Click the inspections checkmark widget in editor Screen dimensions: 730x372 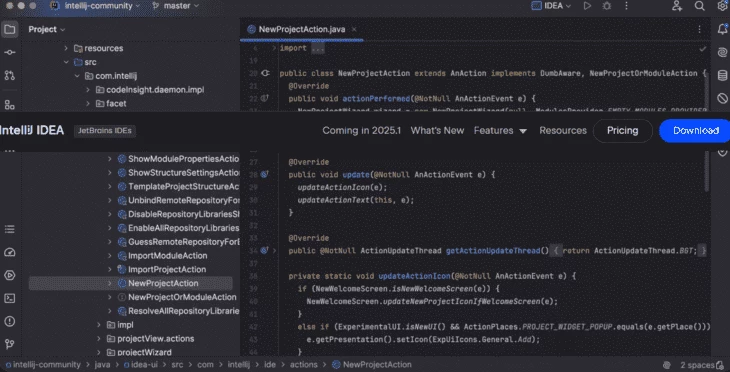[x=703, y=48]
